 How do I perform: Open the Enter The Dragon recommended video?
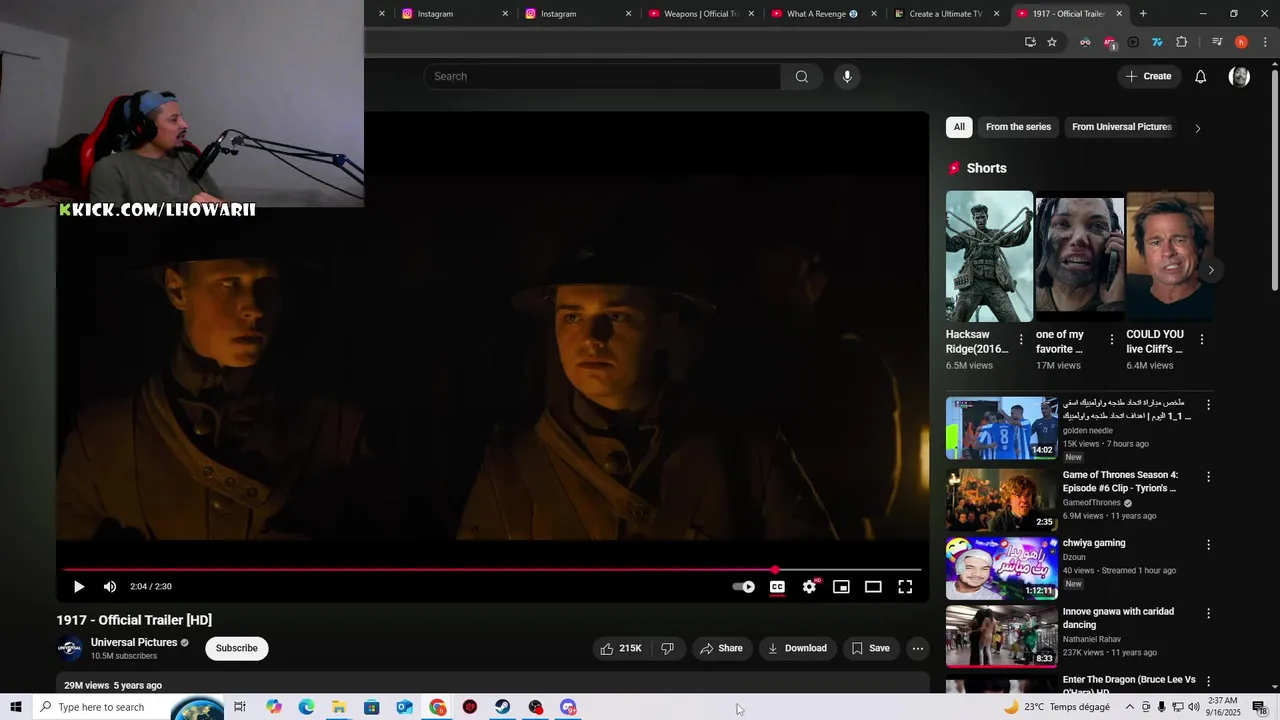tap(1129, 685)
